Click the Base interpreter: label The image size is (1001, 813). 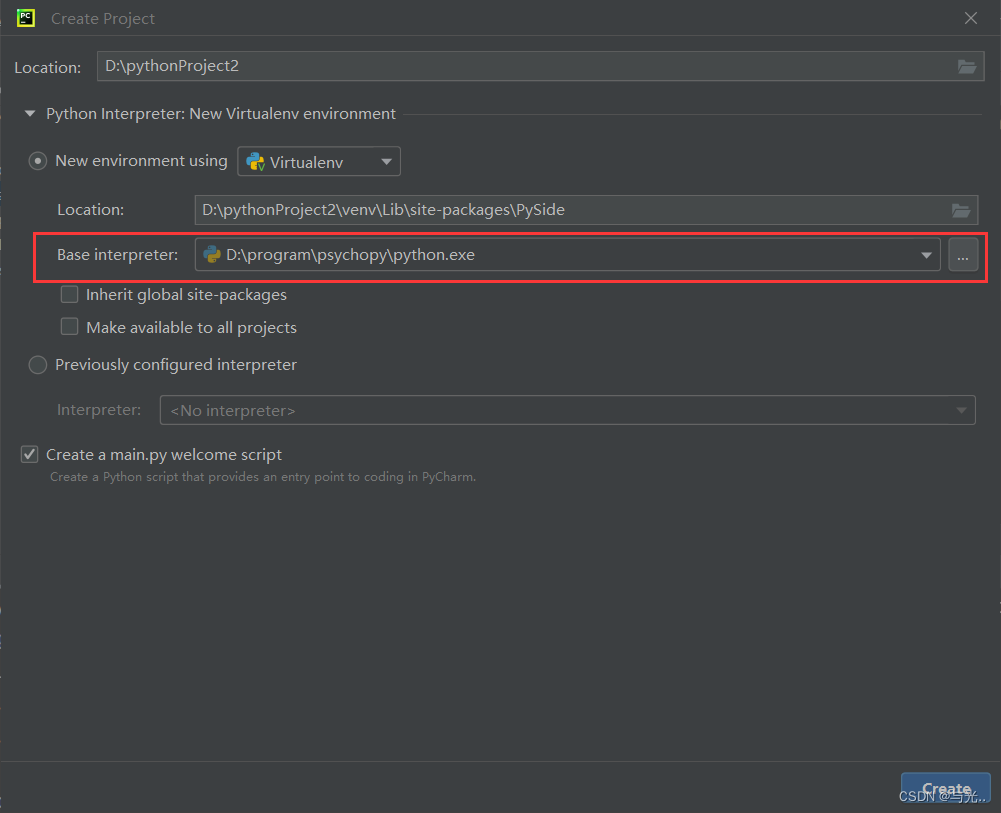[x=117, y=255]
